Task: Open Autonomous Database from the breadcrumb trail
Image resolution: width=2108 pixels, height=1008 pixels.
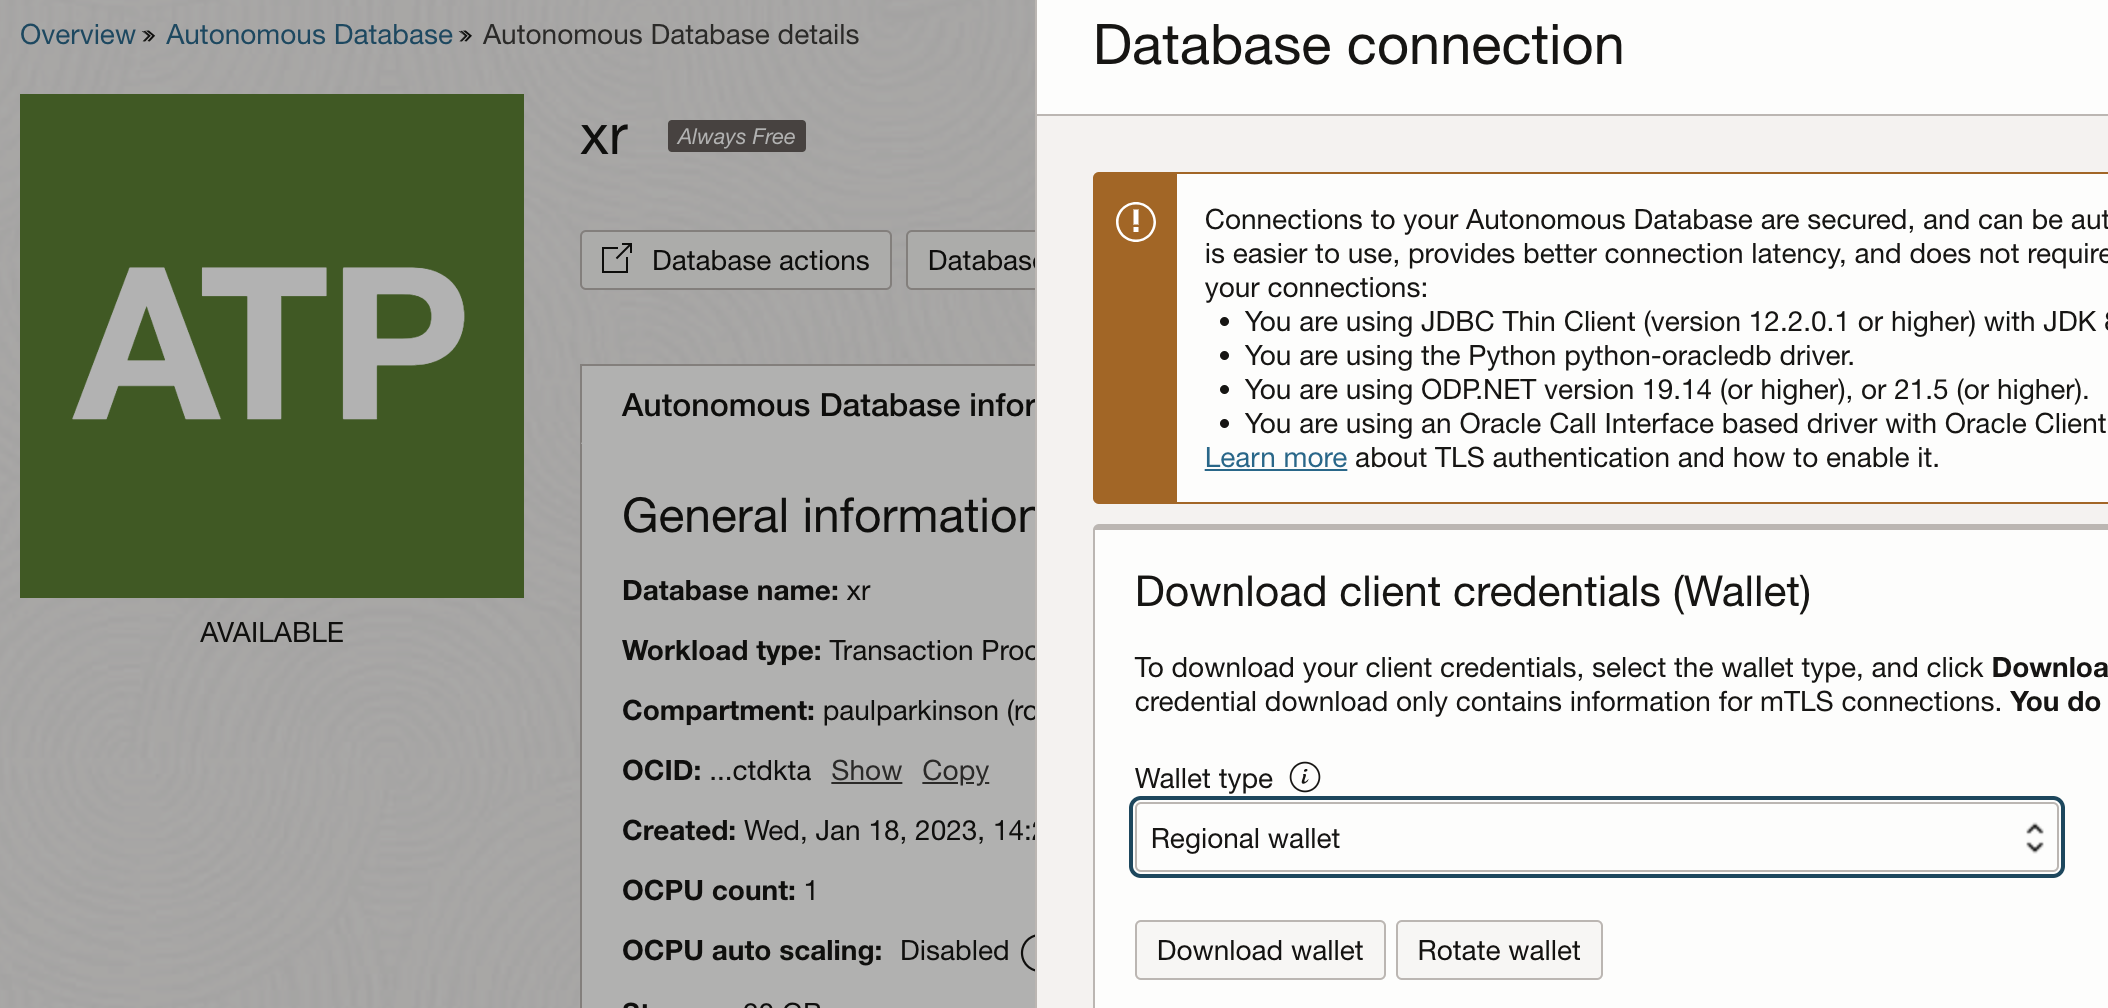Action: pyautogui.click(x=309, y=34)
